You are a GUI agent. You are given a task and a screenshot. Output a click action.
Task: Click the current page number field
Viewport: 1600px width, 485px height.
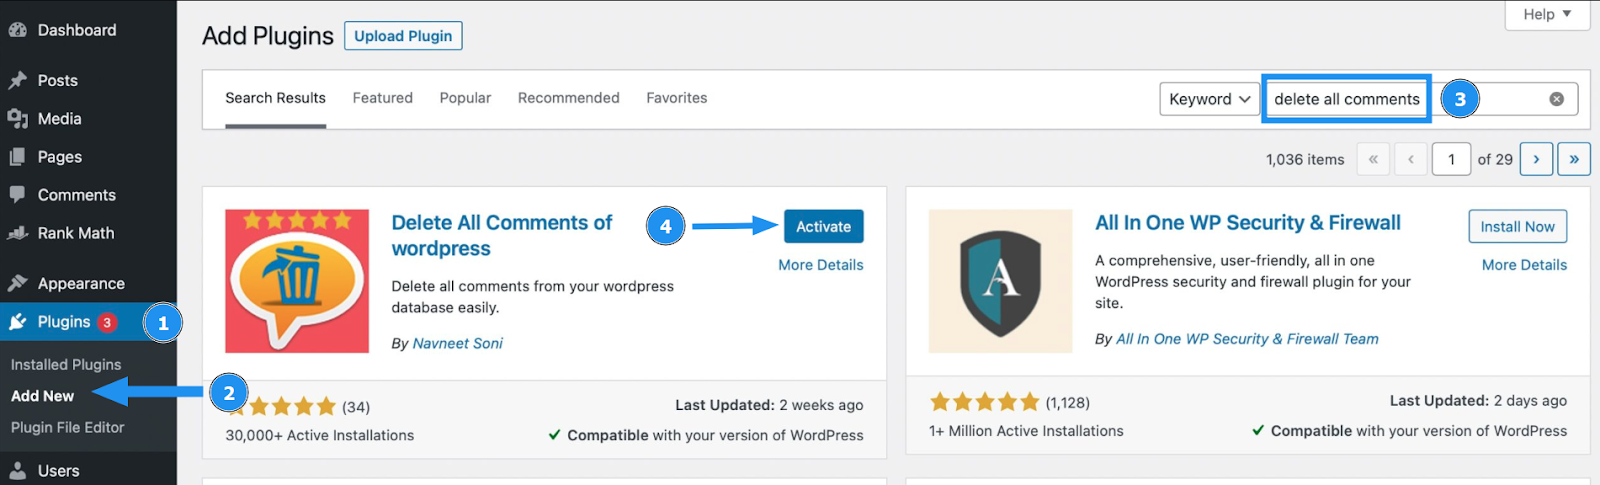[x=1451, y=159]
